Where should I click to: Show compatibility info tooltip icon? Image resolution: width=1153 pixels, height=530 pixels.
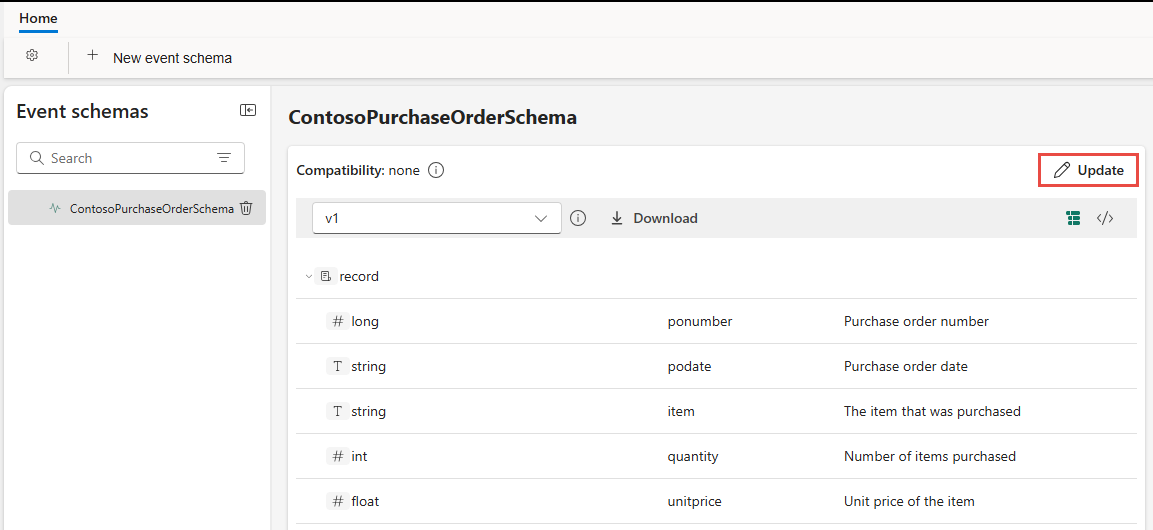(436, 171)
